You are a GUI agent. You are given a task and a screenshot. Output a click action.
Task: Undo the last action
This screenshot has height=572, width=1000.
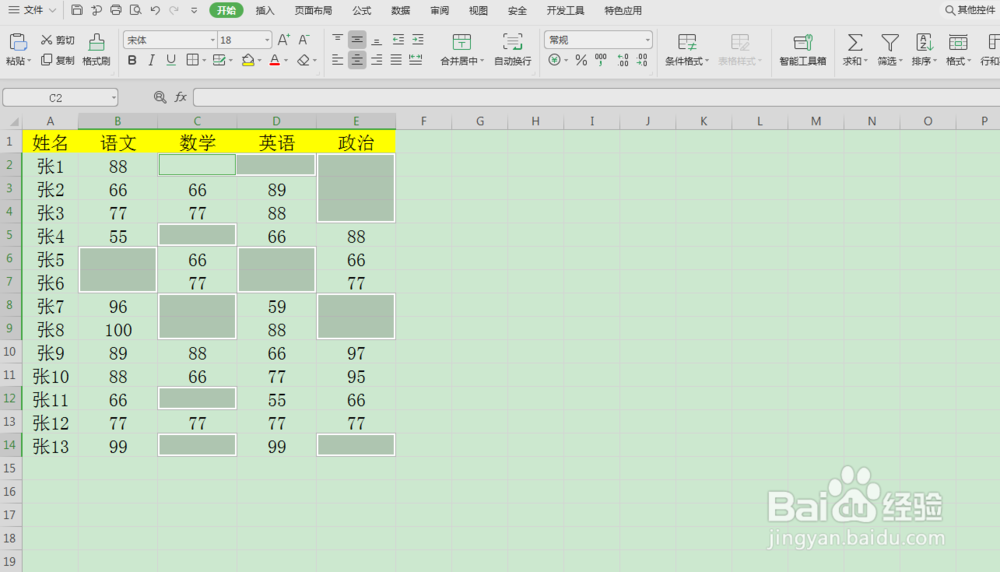(x=155, y=10)
